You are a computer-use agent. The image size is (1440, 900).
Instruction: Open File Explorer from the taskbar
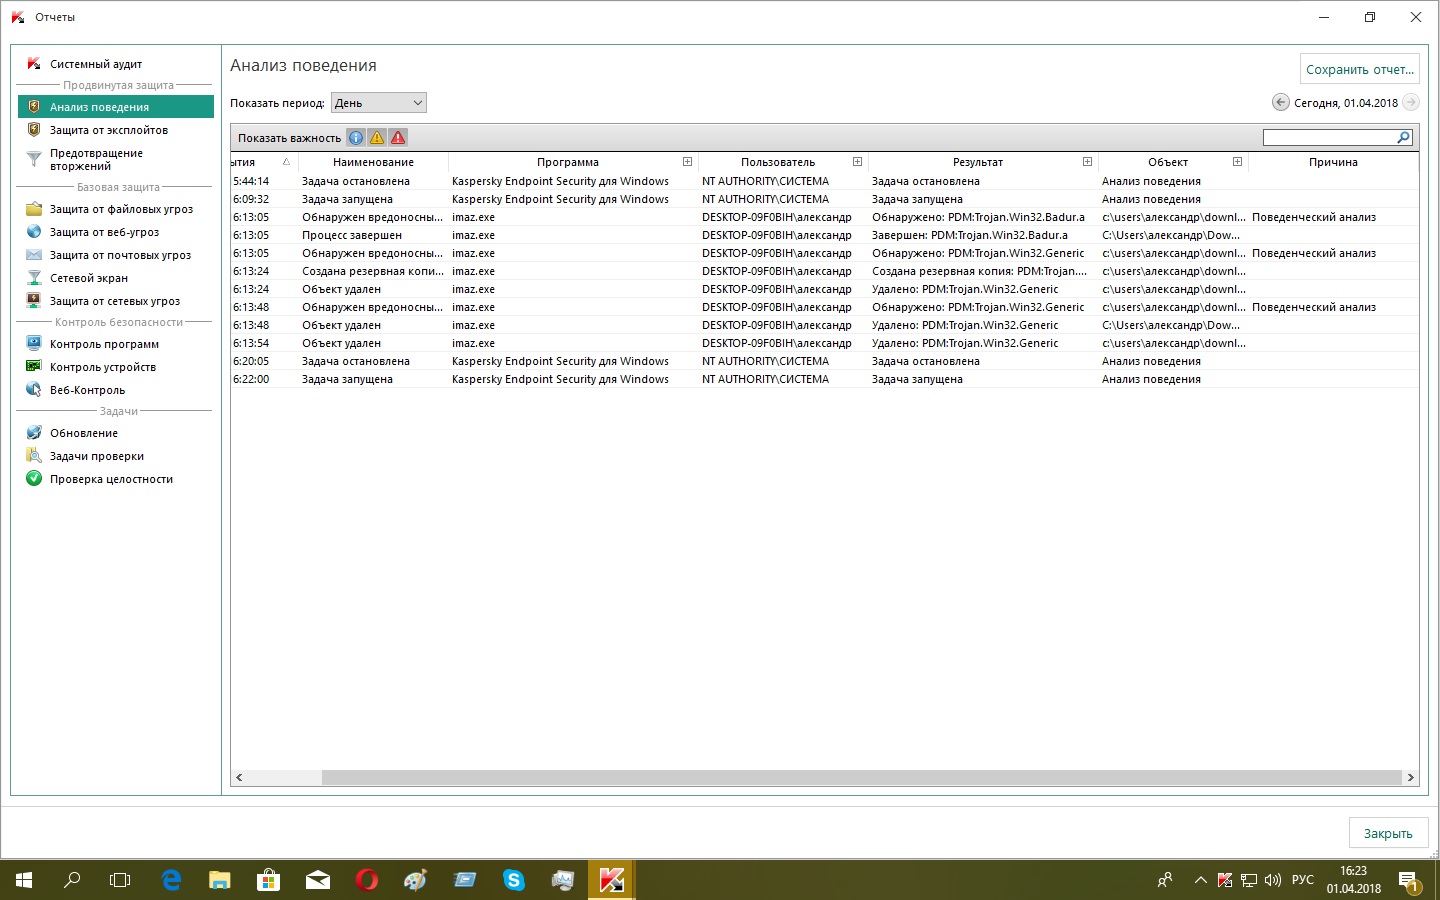[220, 880]
